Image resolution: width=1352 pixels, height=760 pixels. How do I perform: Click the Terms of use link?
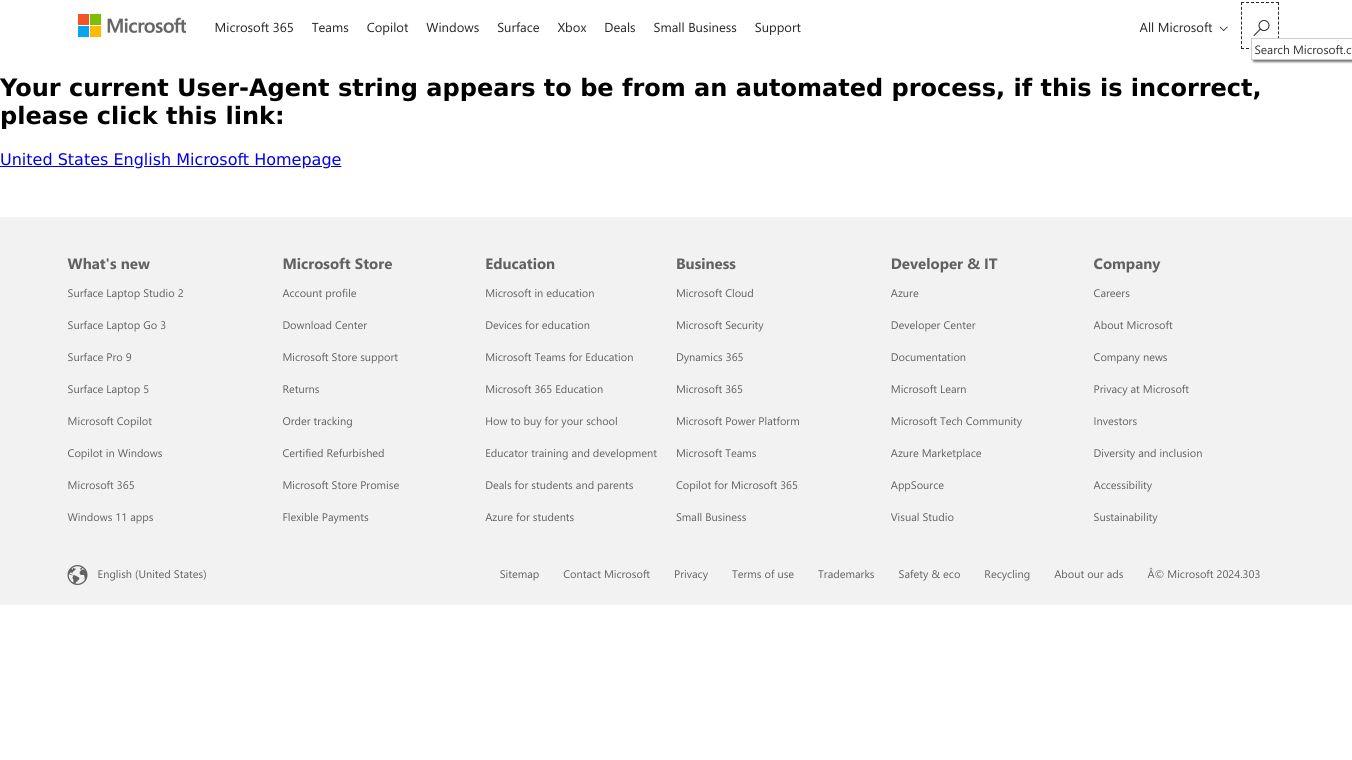coord(762,574)
